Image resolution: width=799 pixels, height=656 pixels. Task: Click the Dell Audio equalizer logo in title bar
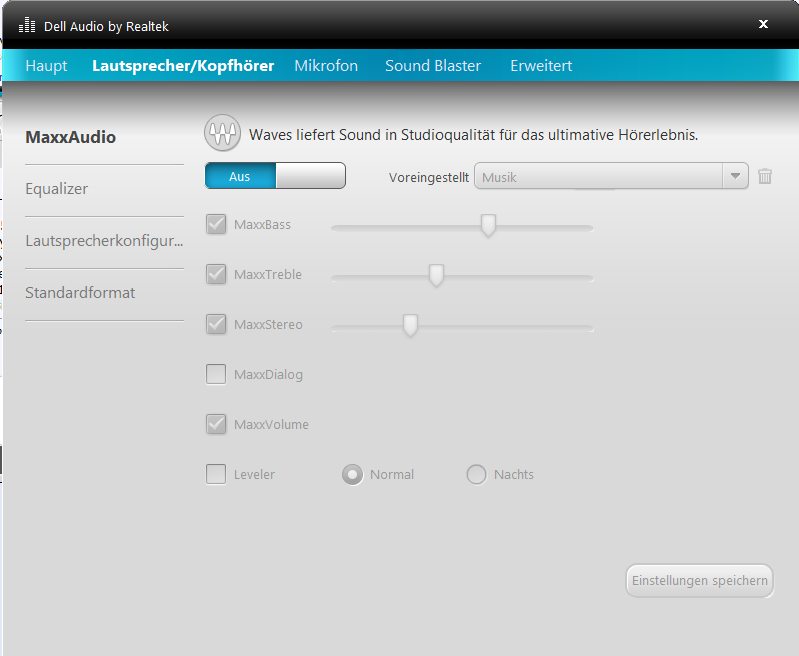pos(26,25)
